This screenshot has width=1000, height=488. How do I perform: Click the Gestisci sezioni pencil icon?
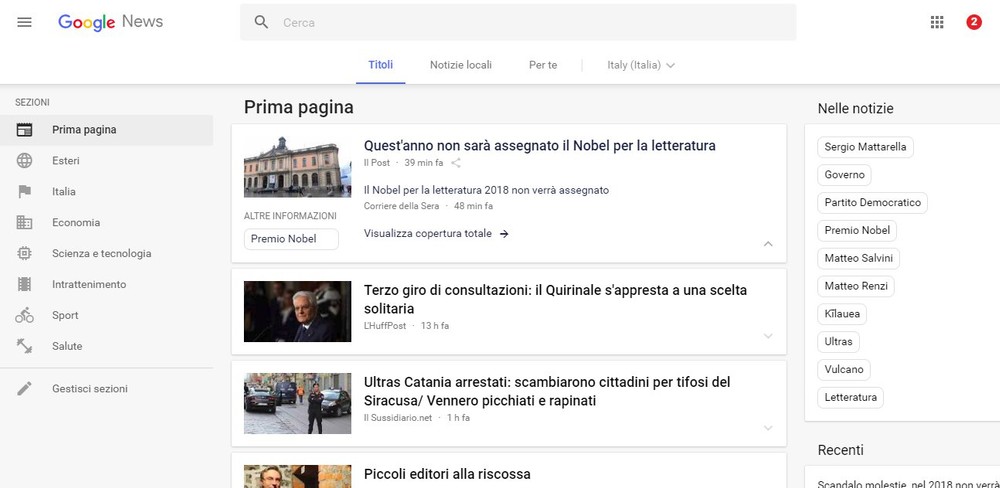[25, 389]
